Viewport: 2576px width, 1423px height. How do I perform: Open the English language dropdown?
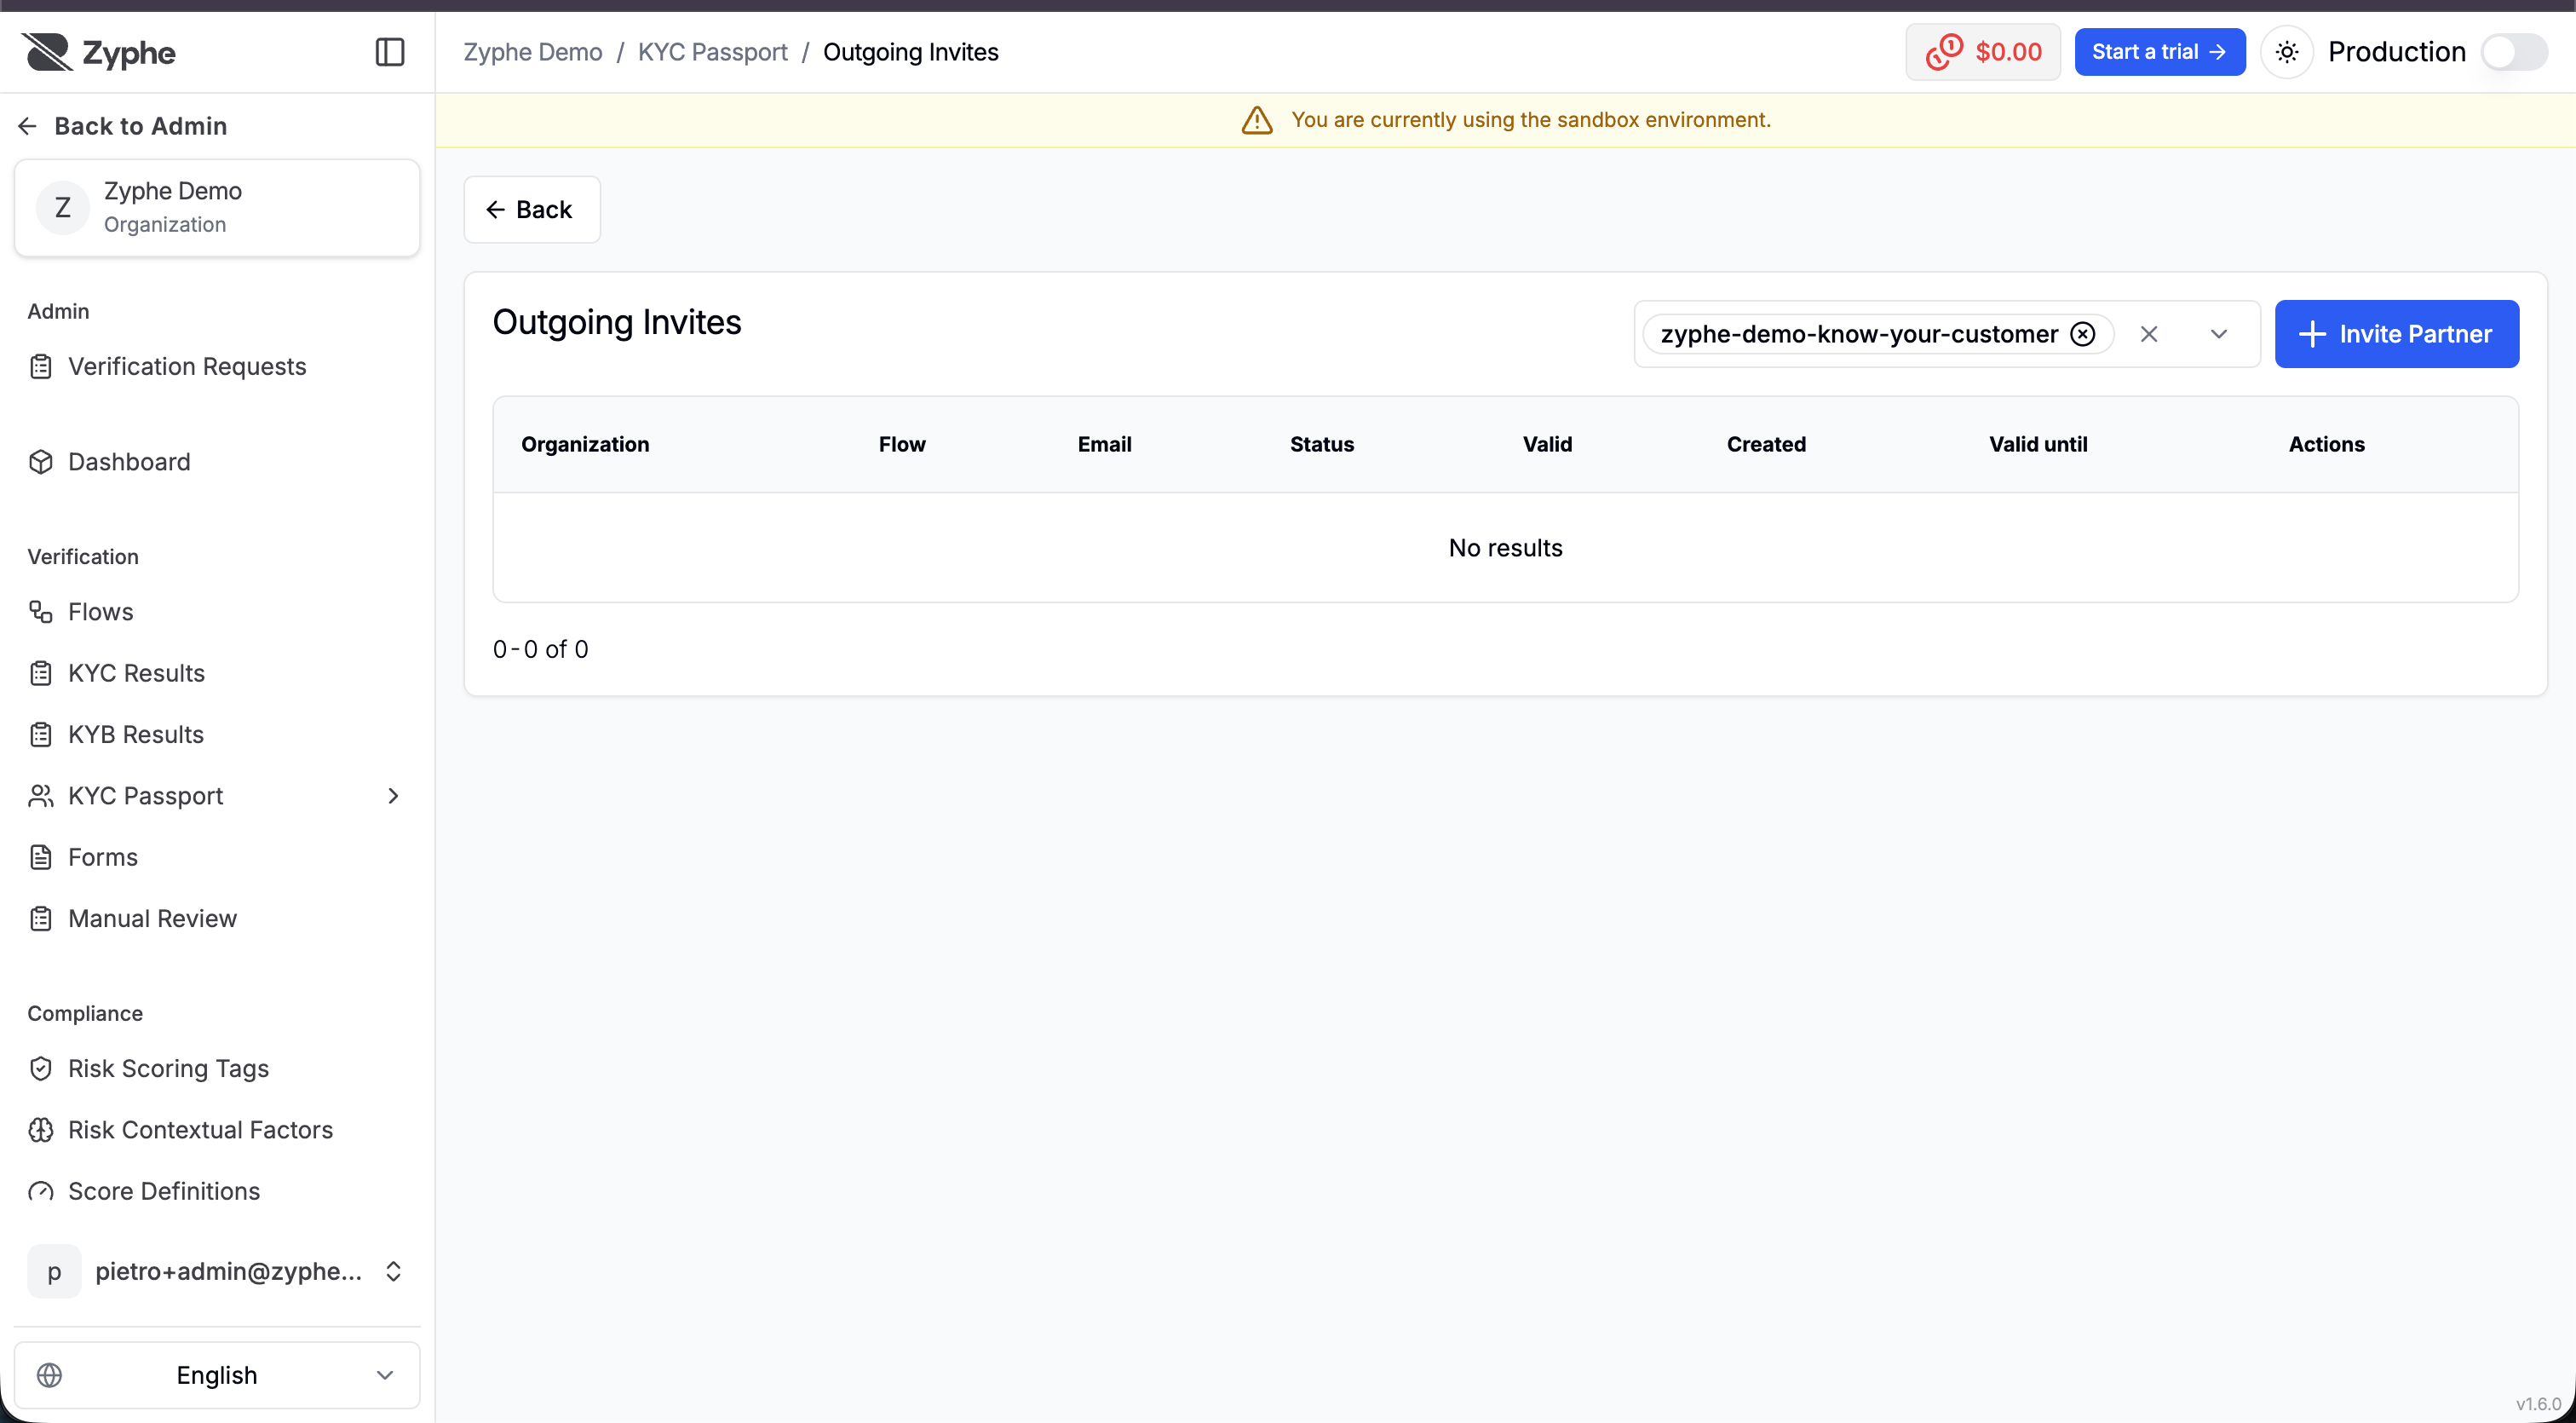[x=217, y=1375]
